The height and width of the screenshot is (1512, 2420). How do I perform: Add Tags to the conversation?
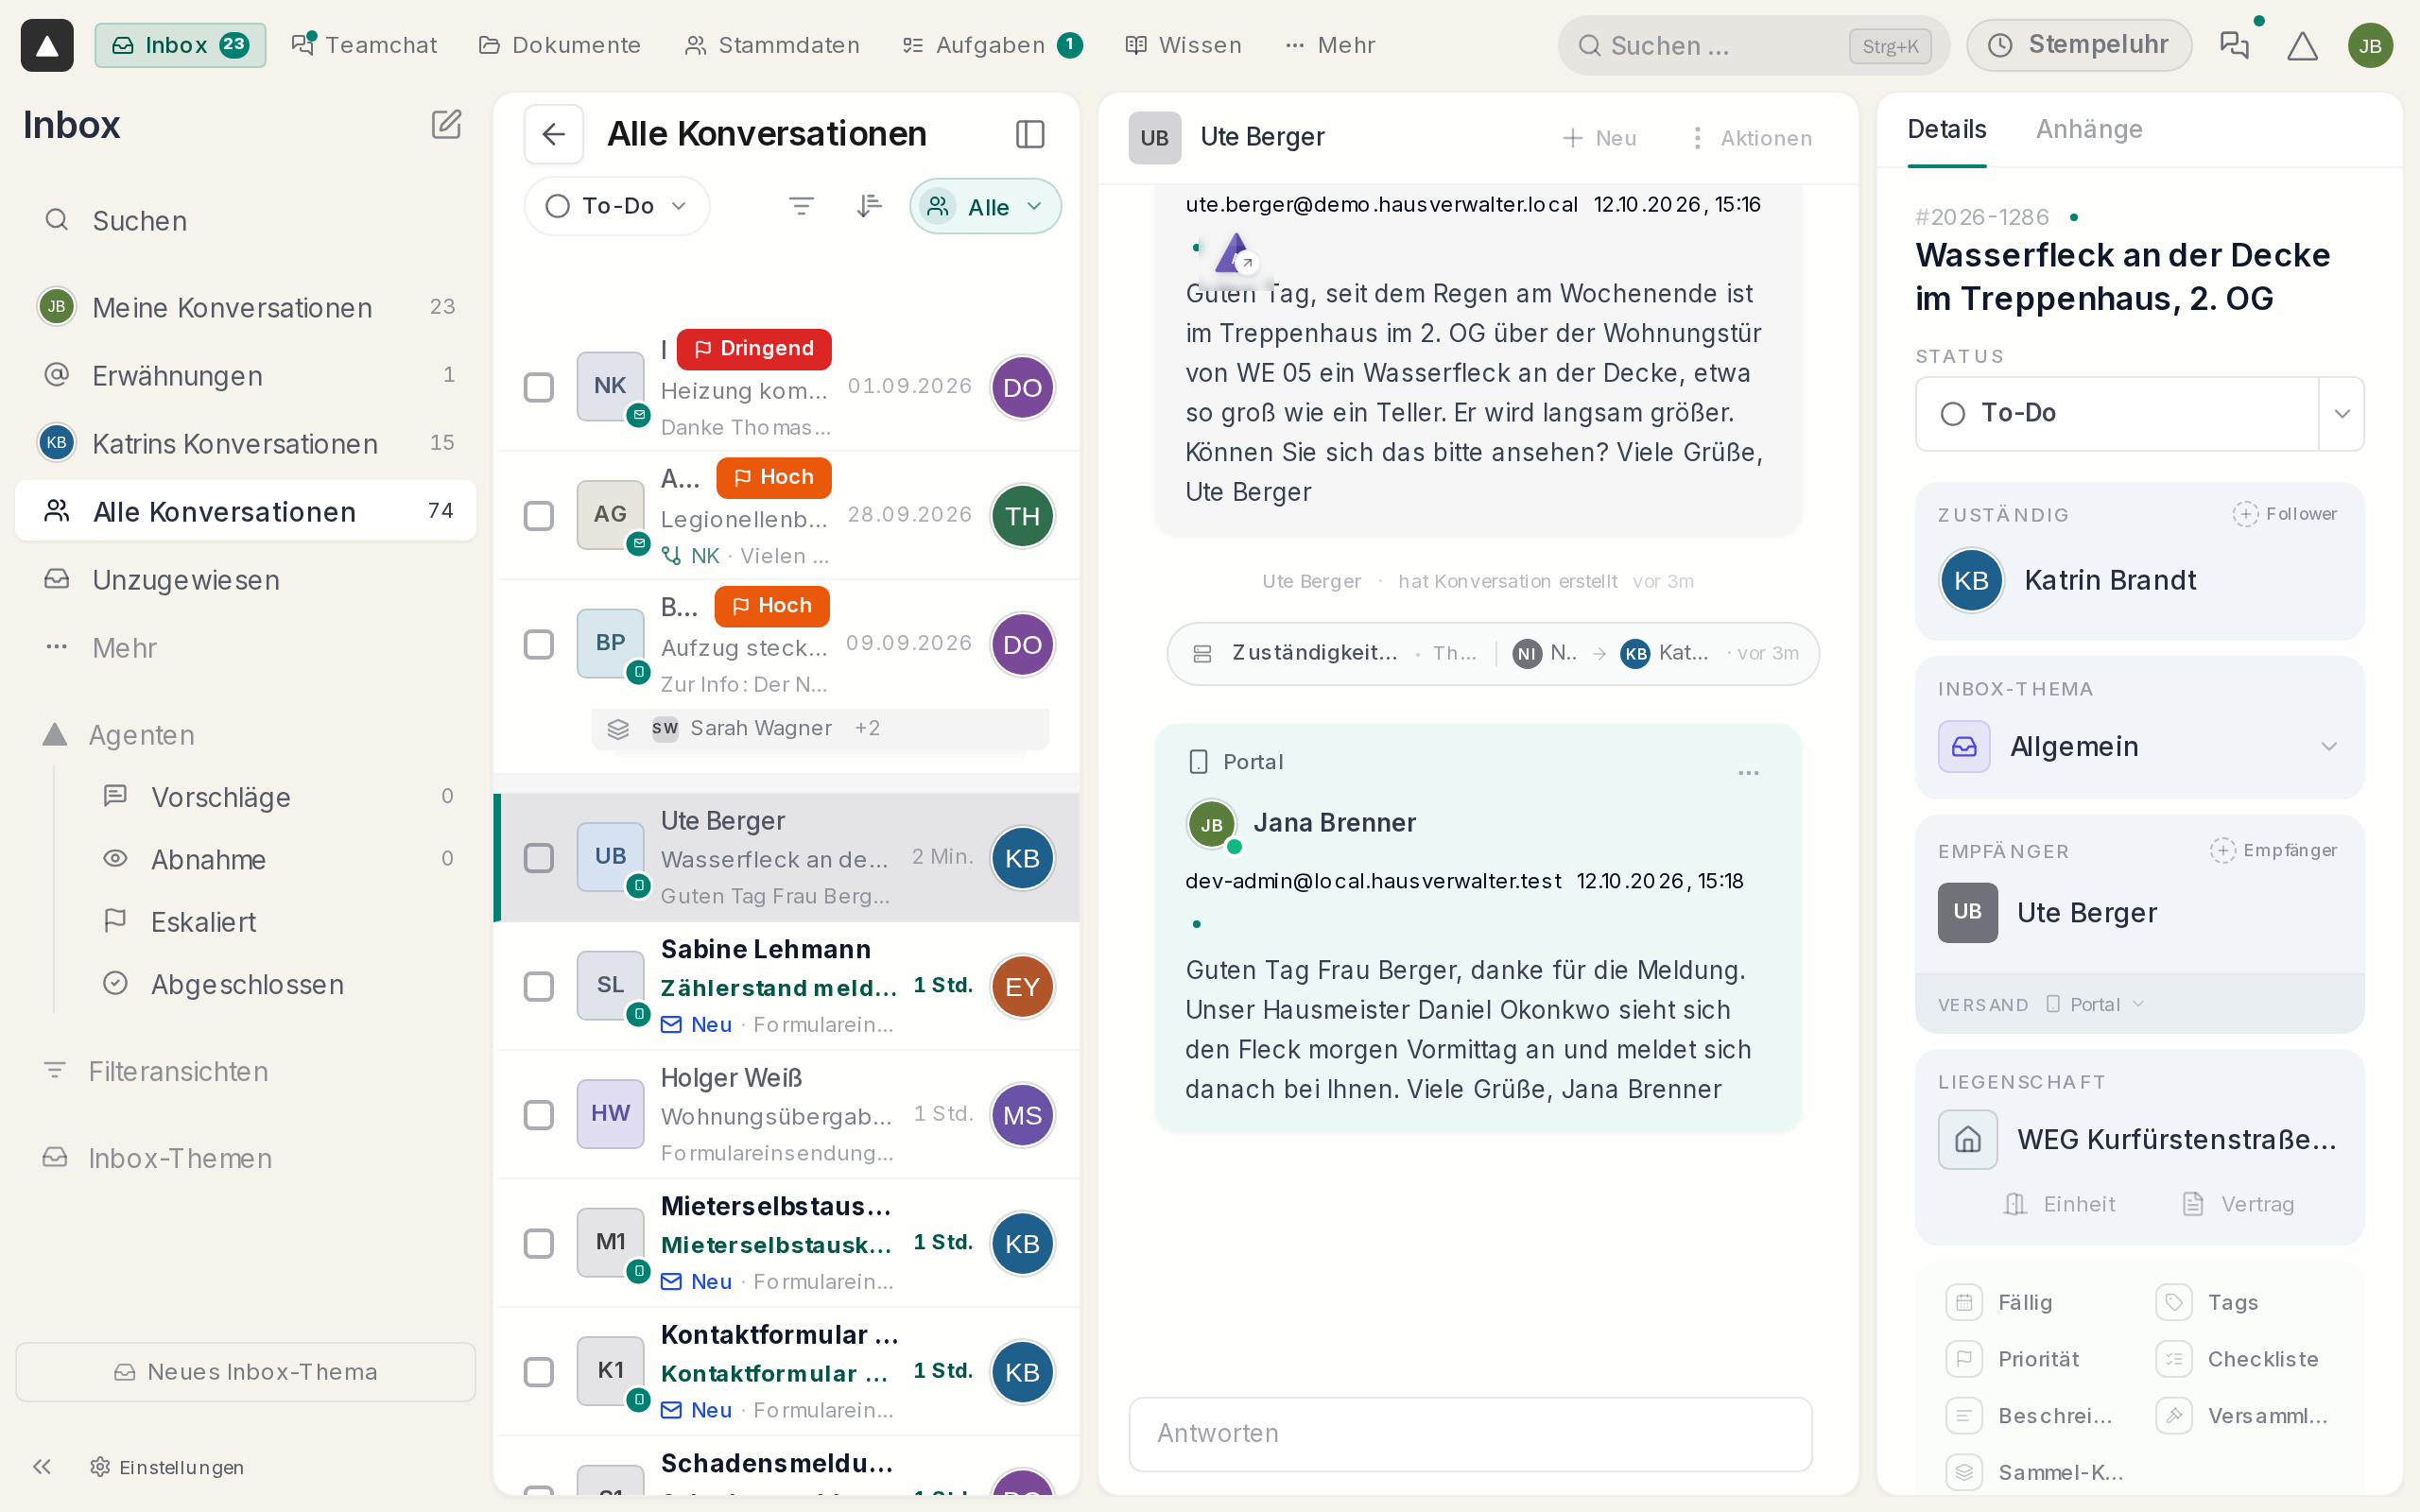coord(2207,1302)
